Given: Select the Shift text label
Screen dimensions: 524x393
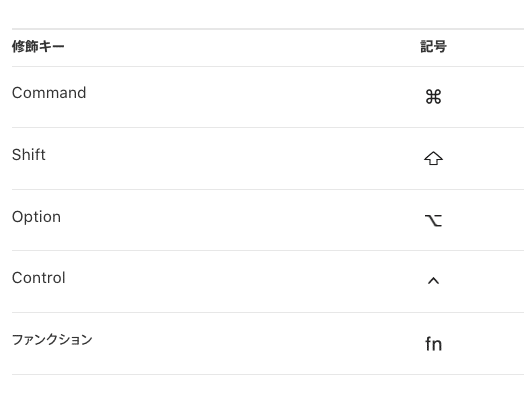Looking at the screenshot, I should [x=29, y=155].
